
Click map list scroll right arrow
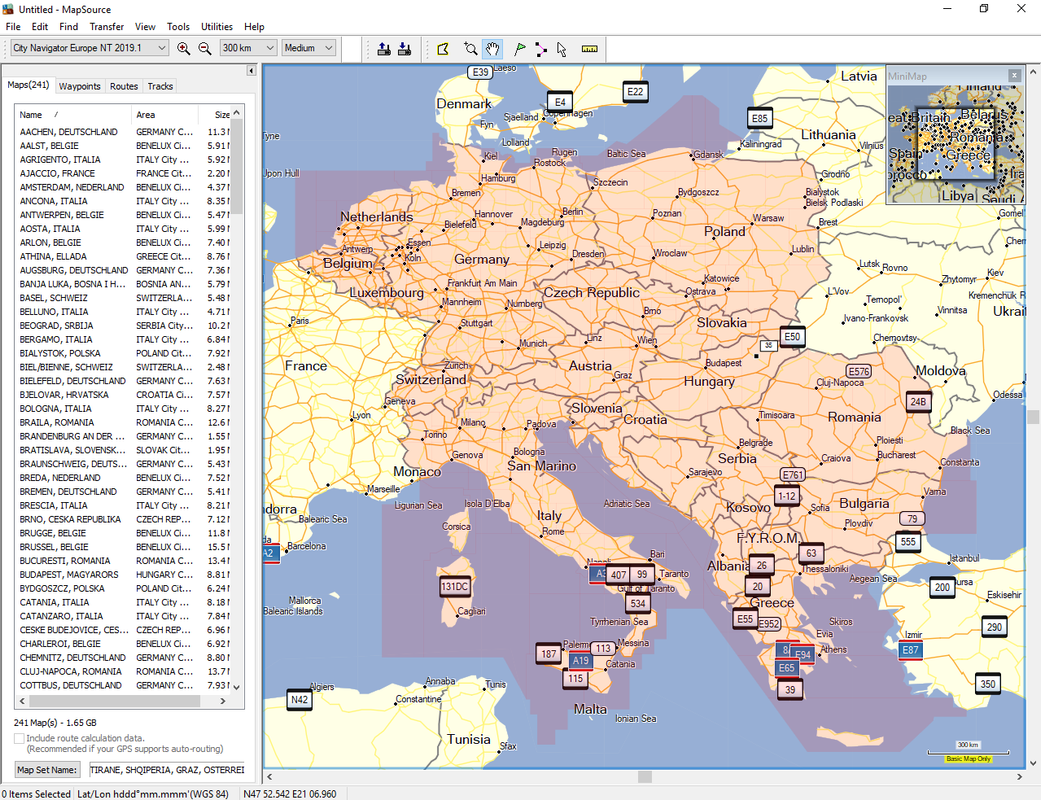pos(222,701)
